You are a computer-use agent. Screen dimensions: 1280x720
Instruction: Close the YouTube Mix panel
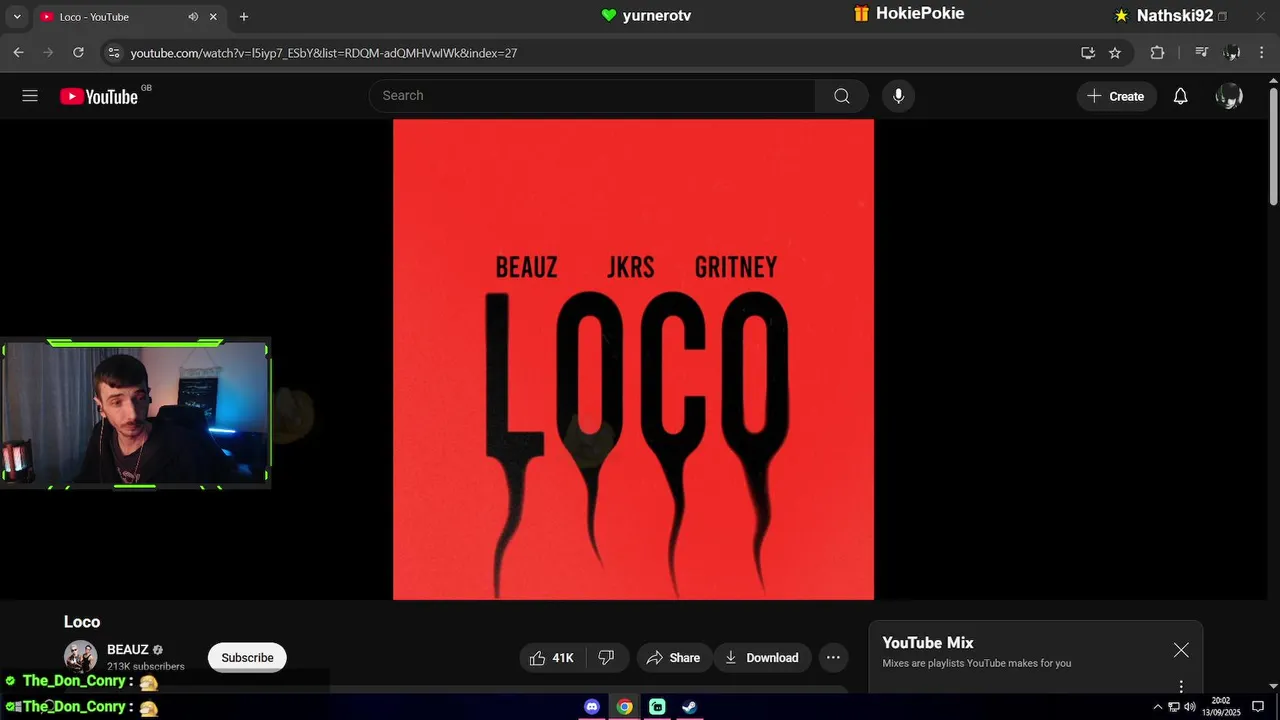pos(1181,650)
